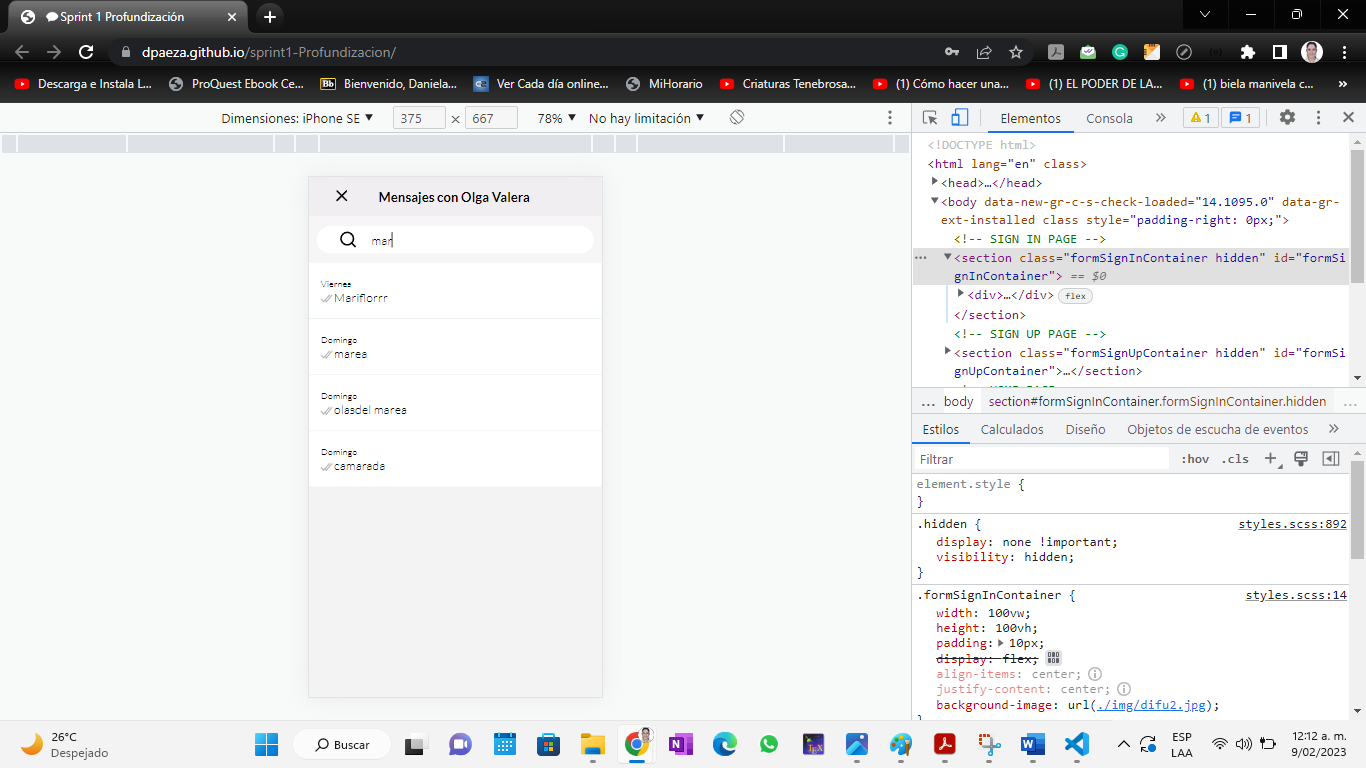
Task: Click the flex badge next to the div
Action: 1075,296
